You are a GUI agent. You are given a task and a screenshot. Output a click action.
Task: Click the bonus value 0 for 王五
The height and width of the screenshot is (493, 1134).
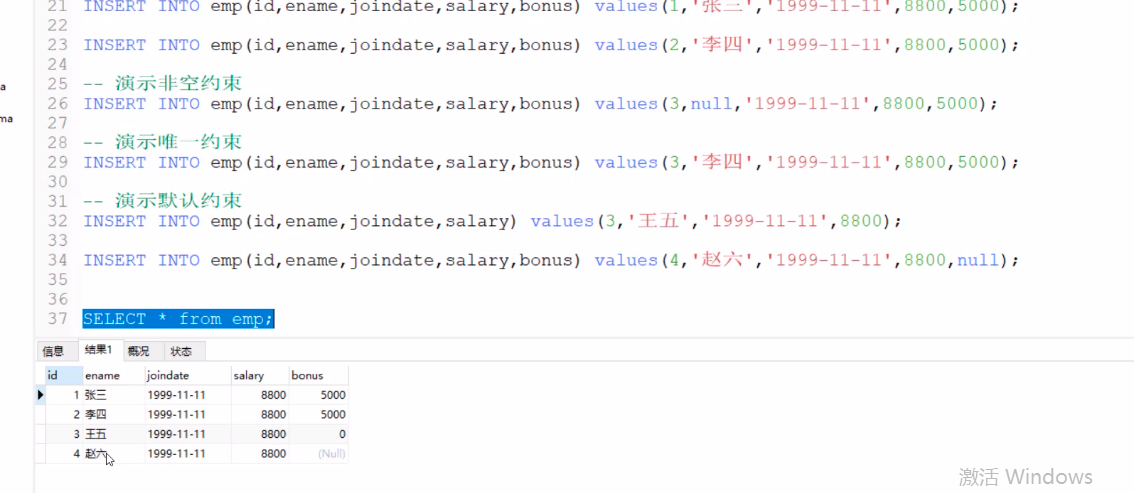click(319, 434)
